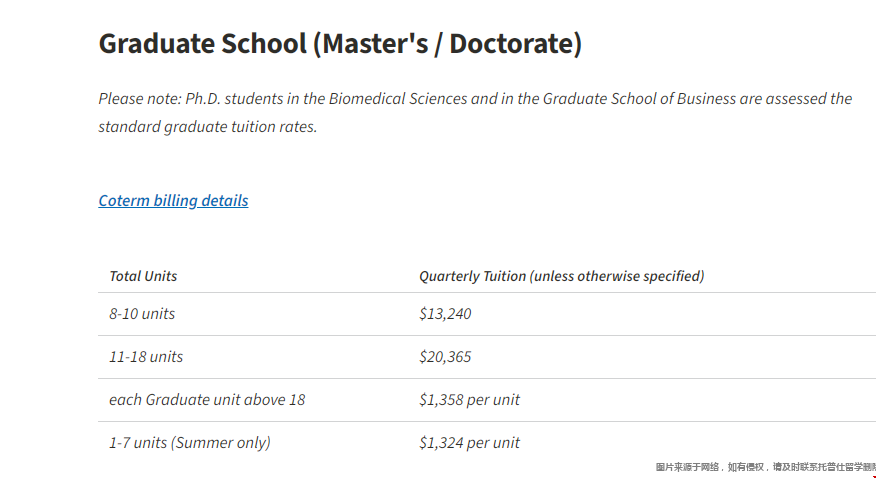The width and height of the screenshot is (876, 478).
Task: Click the $20,365 tuition amount
Action: [x=445, y=357]
